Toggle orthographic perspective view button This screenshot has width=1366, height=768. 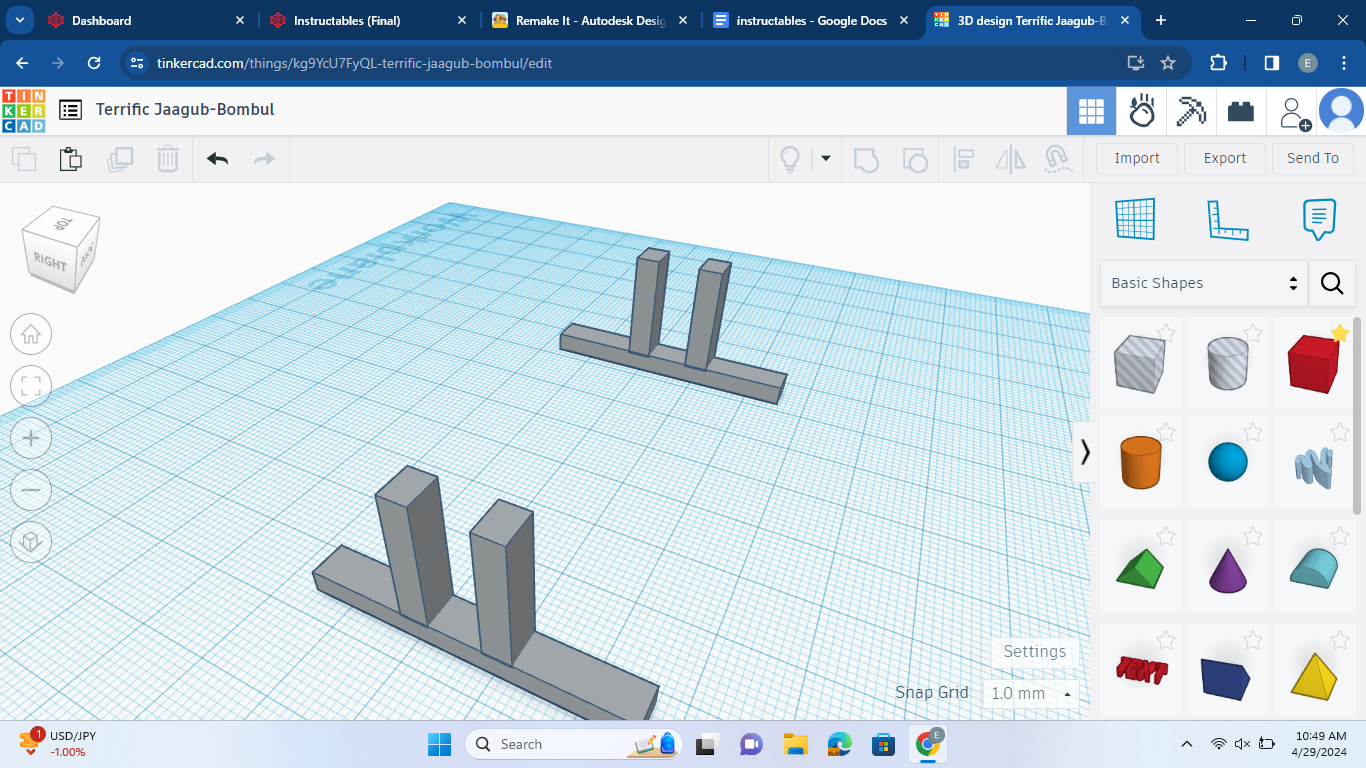31,542
